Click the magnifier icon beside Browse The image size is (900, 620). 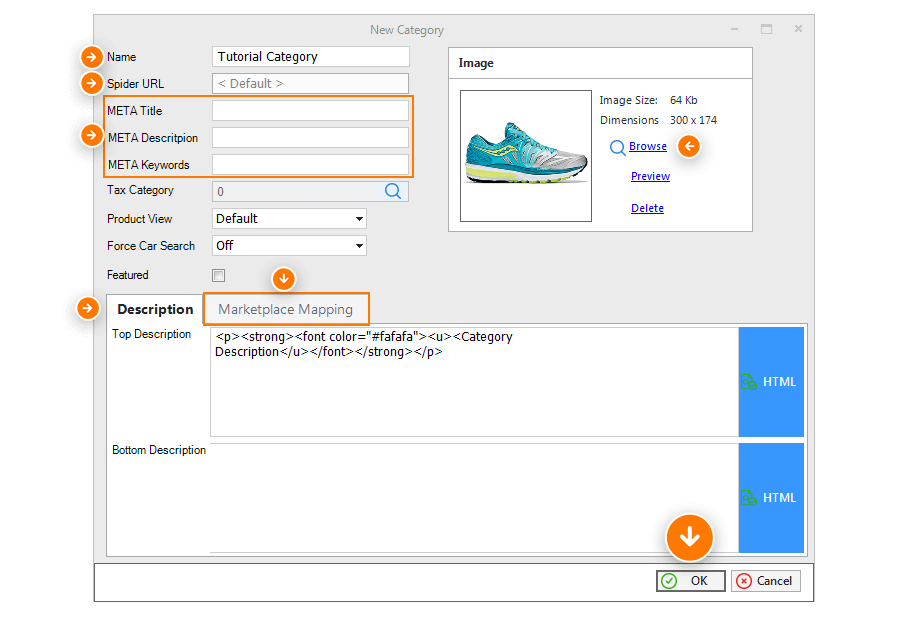(x=617, y=148)
